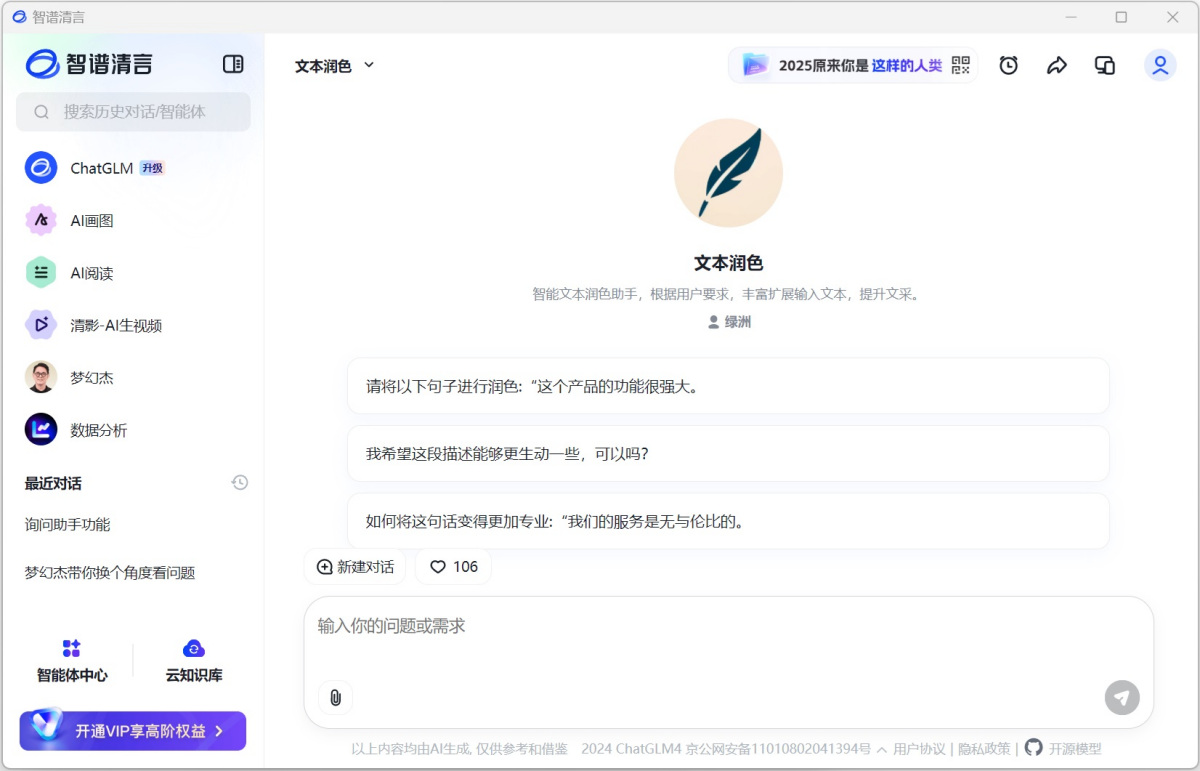Open the alarm clock icon in header

point(1009,65)
